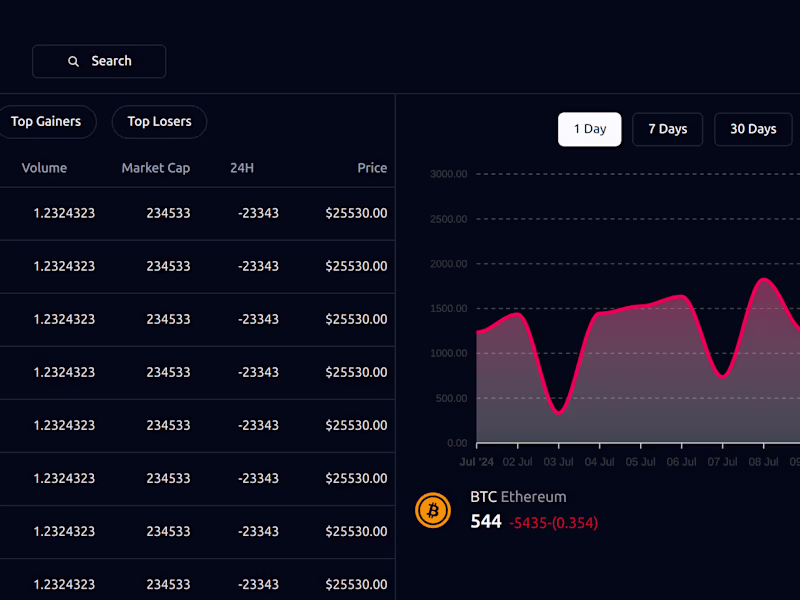
Task: Select the first $25530.00 price cell
Action: tap(356, 213)
